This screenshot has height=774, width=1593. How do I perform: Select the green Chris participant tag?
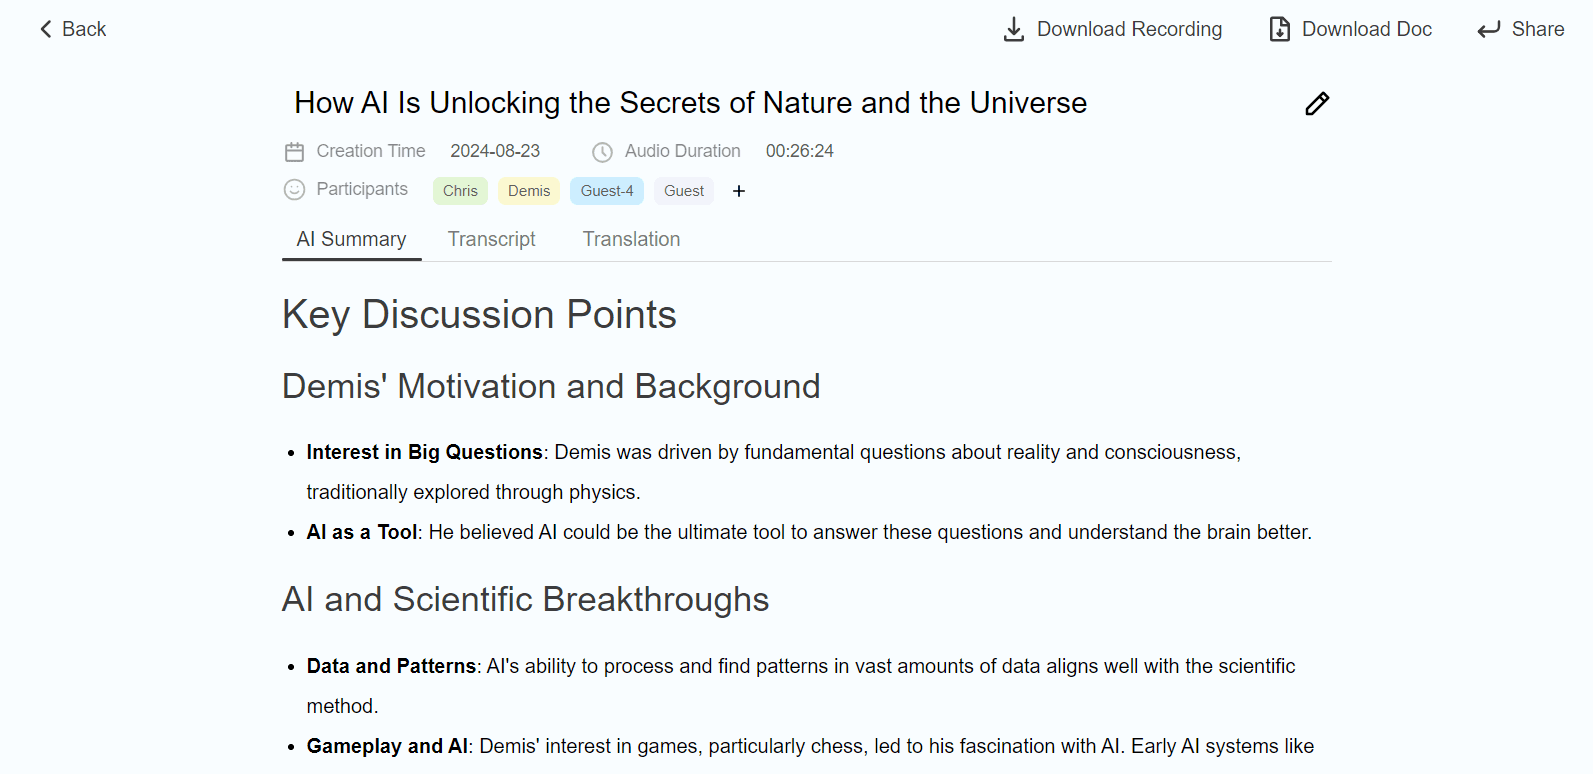[460, 191]
